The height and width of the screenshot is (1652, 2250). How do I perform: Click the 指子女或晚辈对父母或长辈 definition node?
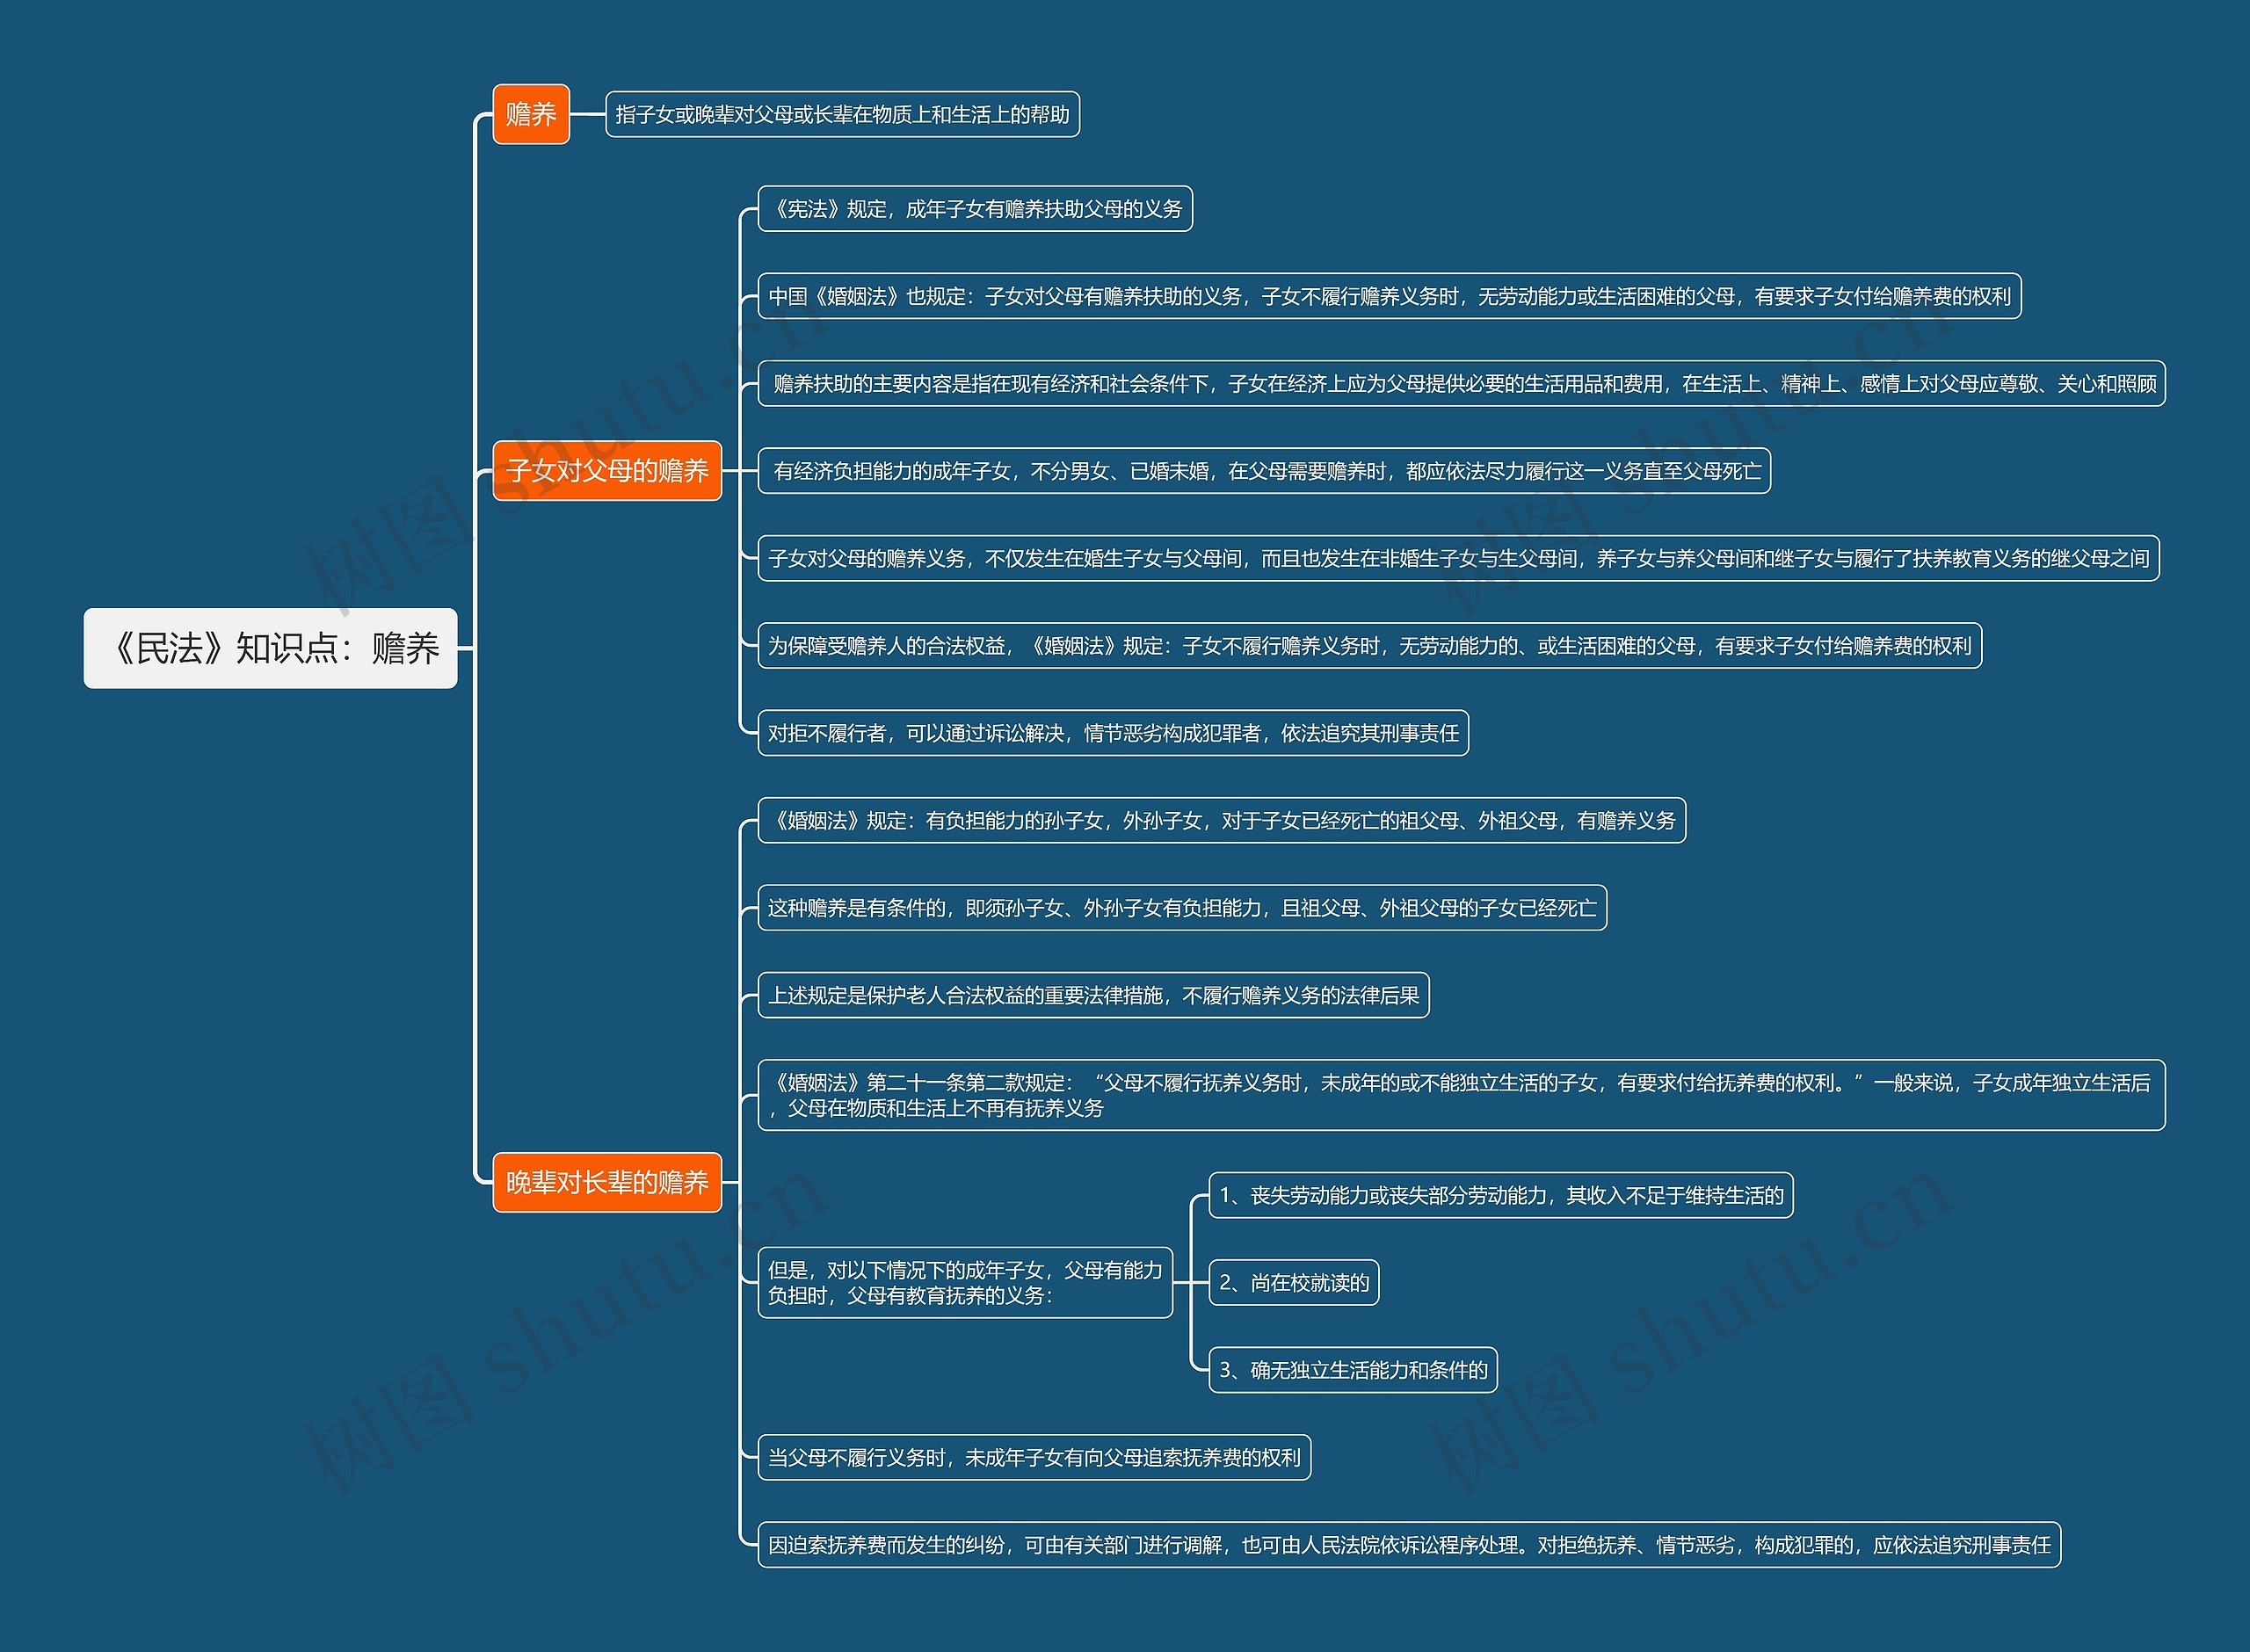point(842,114)
